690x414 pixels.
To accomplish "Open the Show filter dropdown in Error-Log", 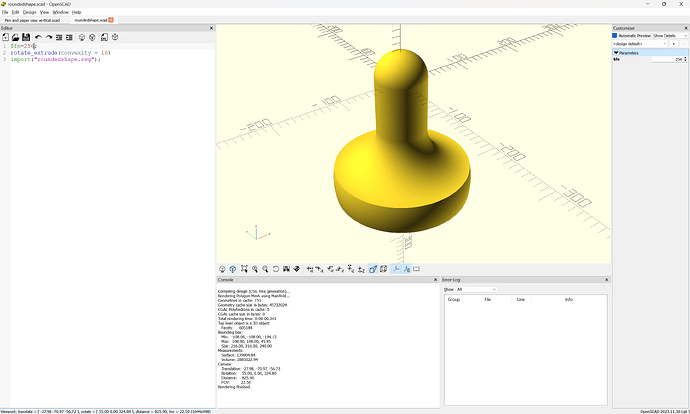I will pyautogui.click(x=477, y=289).
